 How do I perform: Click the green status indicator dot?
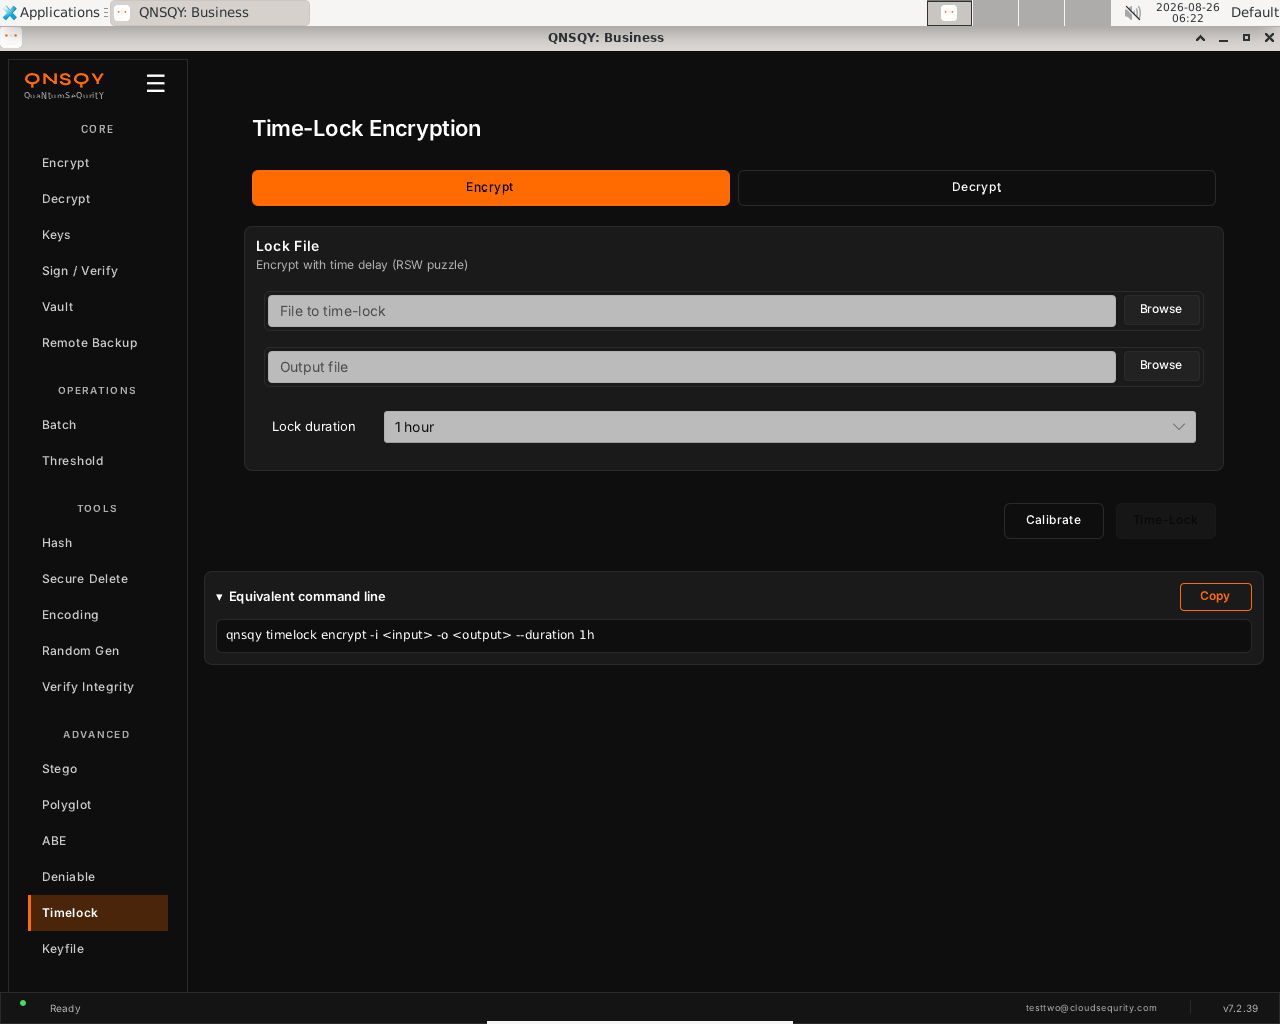(23, 1003)
